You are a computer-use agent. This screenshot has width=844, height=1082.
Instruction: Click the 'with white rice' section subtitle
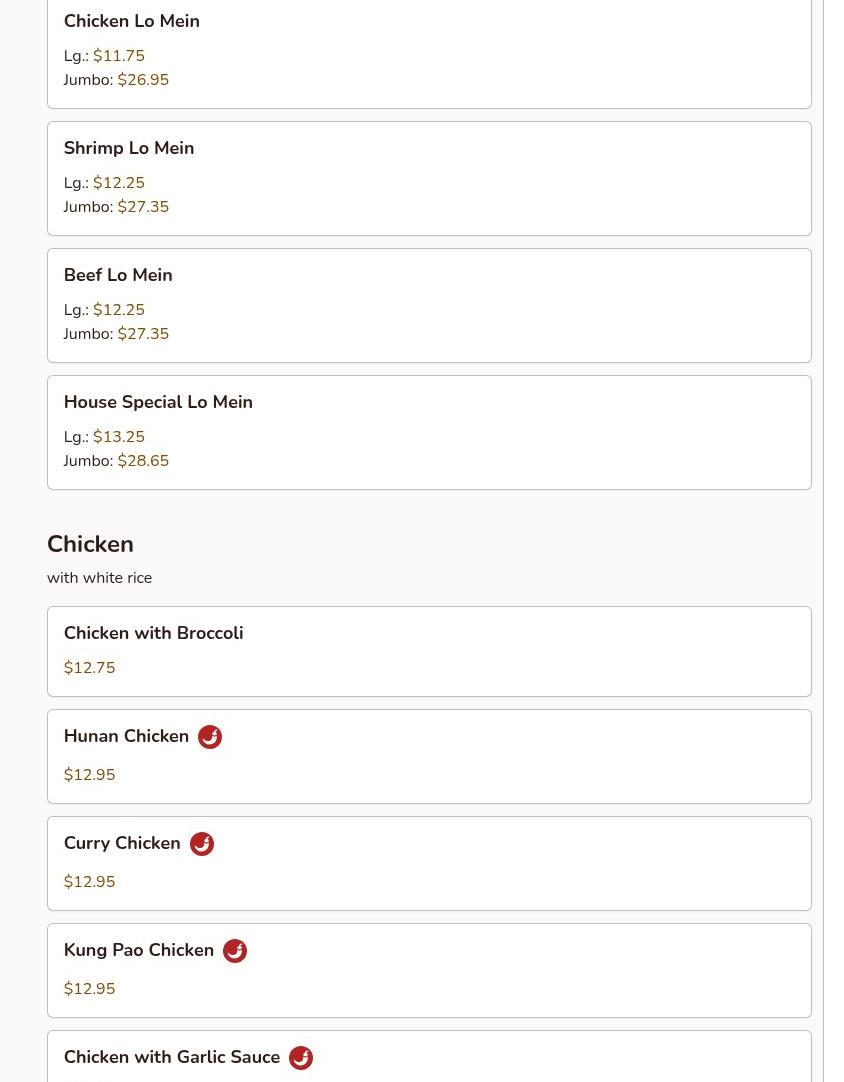tap(99, 578)
